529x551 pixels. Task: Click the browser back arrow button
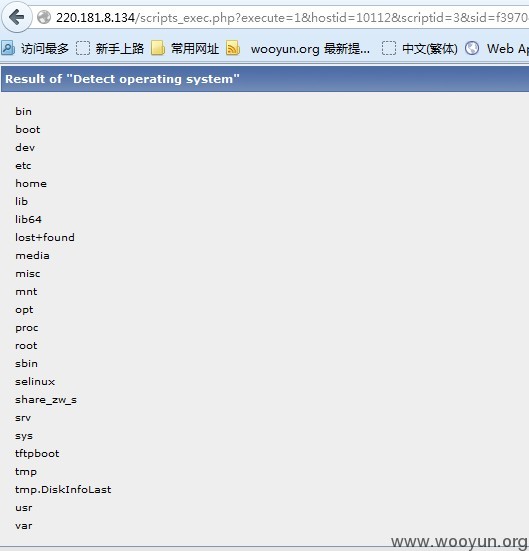coord(16,17)
